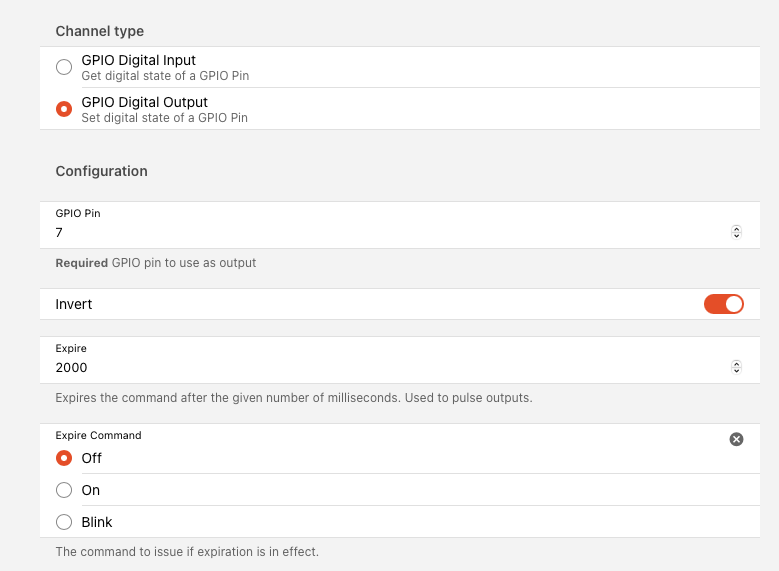Decrease the Expire value with down arrow
The height and width of the screenshot is (571, 779).
(x=736, y=370)
